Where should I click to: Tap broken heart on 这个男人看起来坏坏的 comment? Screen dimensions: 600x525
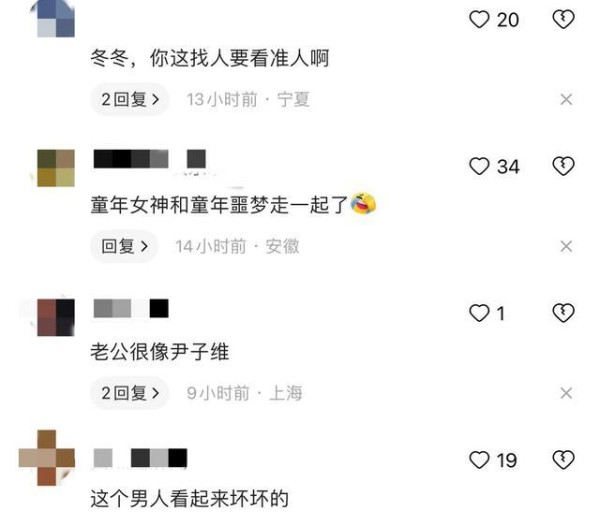click(x=563, y=460)
